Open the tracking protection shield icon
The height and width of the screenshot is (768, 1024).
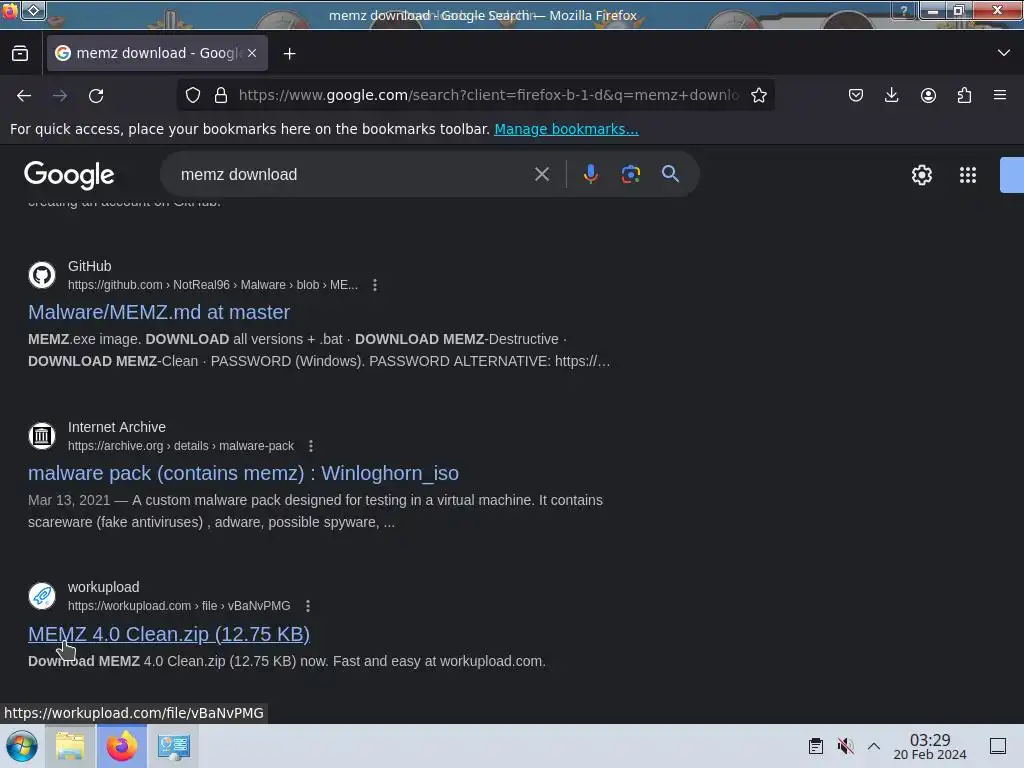[x=193, y=95]
